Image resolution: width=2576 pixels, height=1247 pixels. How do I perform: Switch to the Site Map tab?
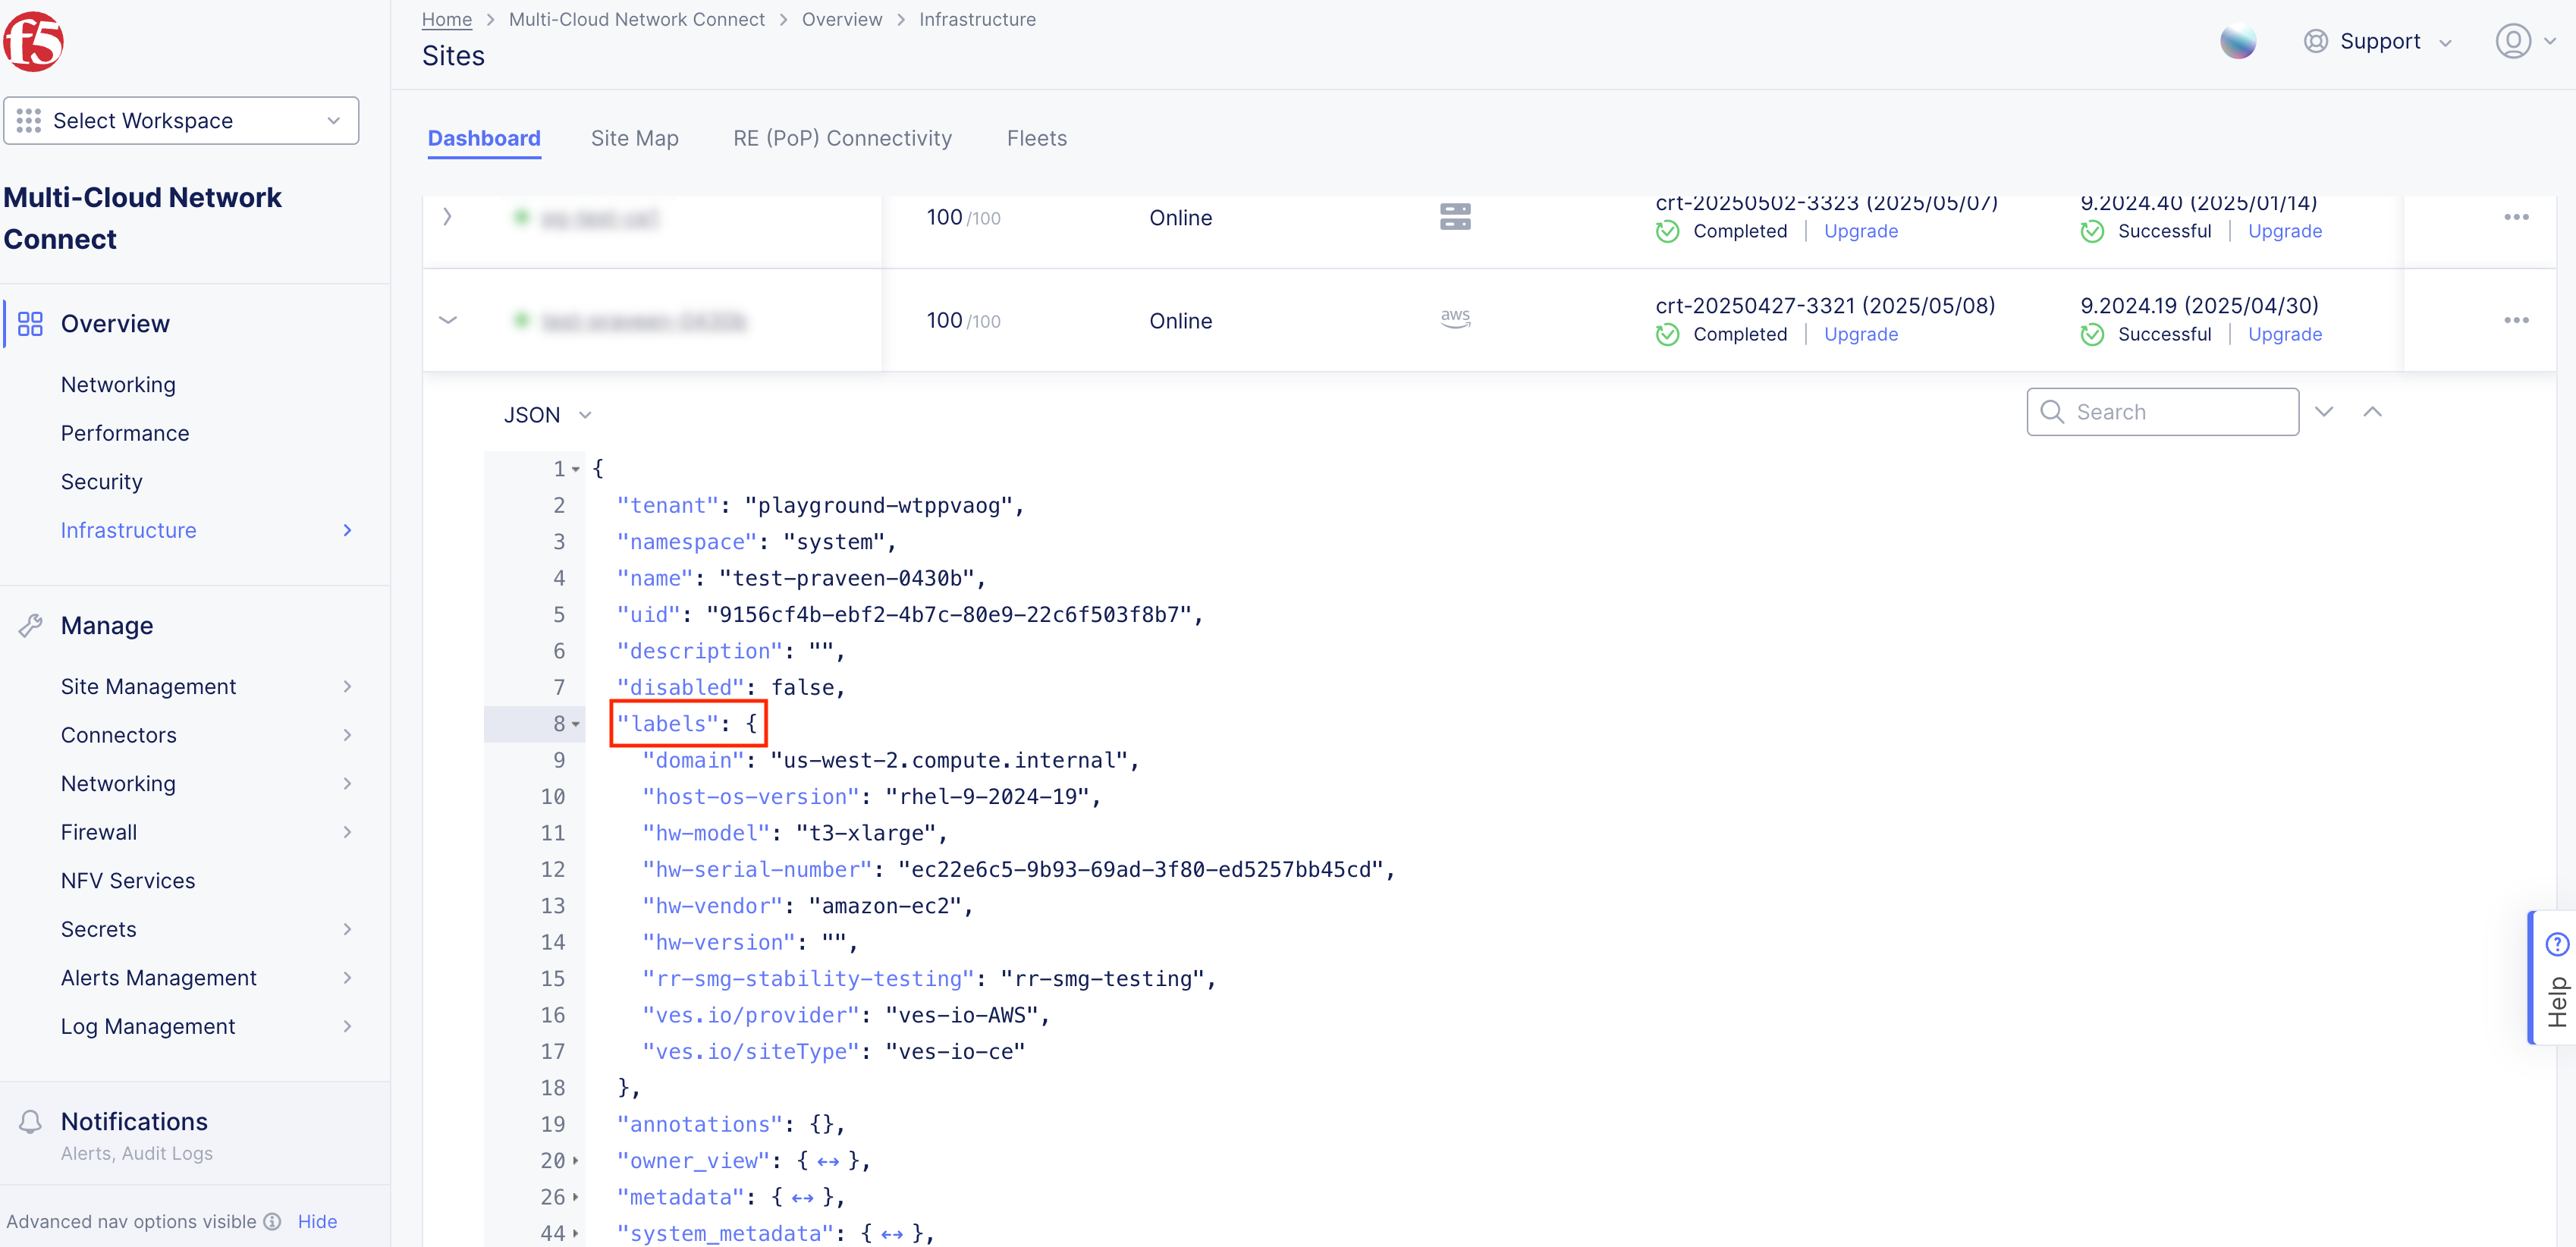pyautogui.click(x=634, y=138)
